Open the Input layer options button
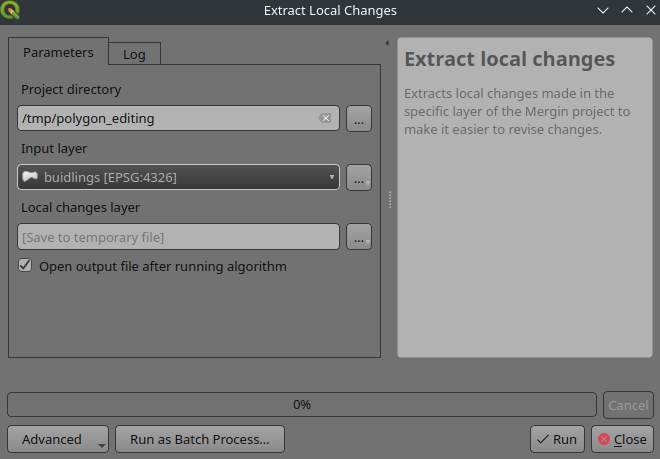 (359, 178)
